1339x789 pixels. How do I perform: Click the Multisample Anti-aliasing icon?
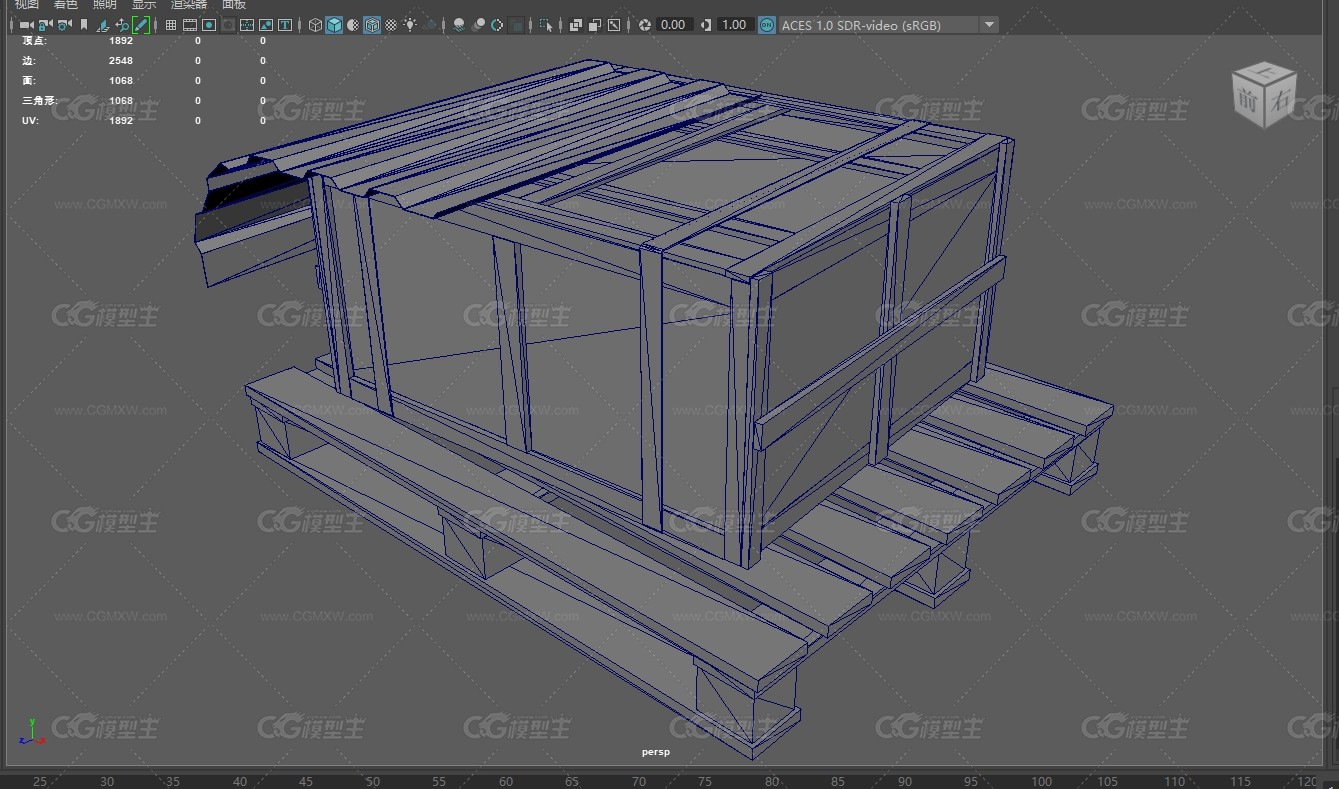click(497, 25)
